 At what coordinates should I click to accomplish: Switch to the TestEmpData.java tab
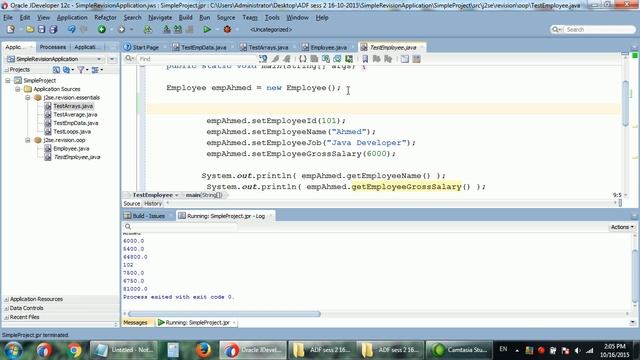click(x=203, y=47)
